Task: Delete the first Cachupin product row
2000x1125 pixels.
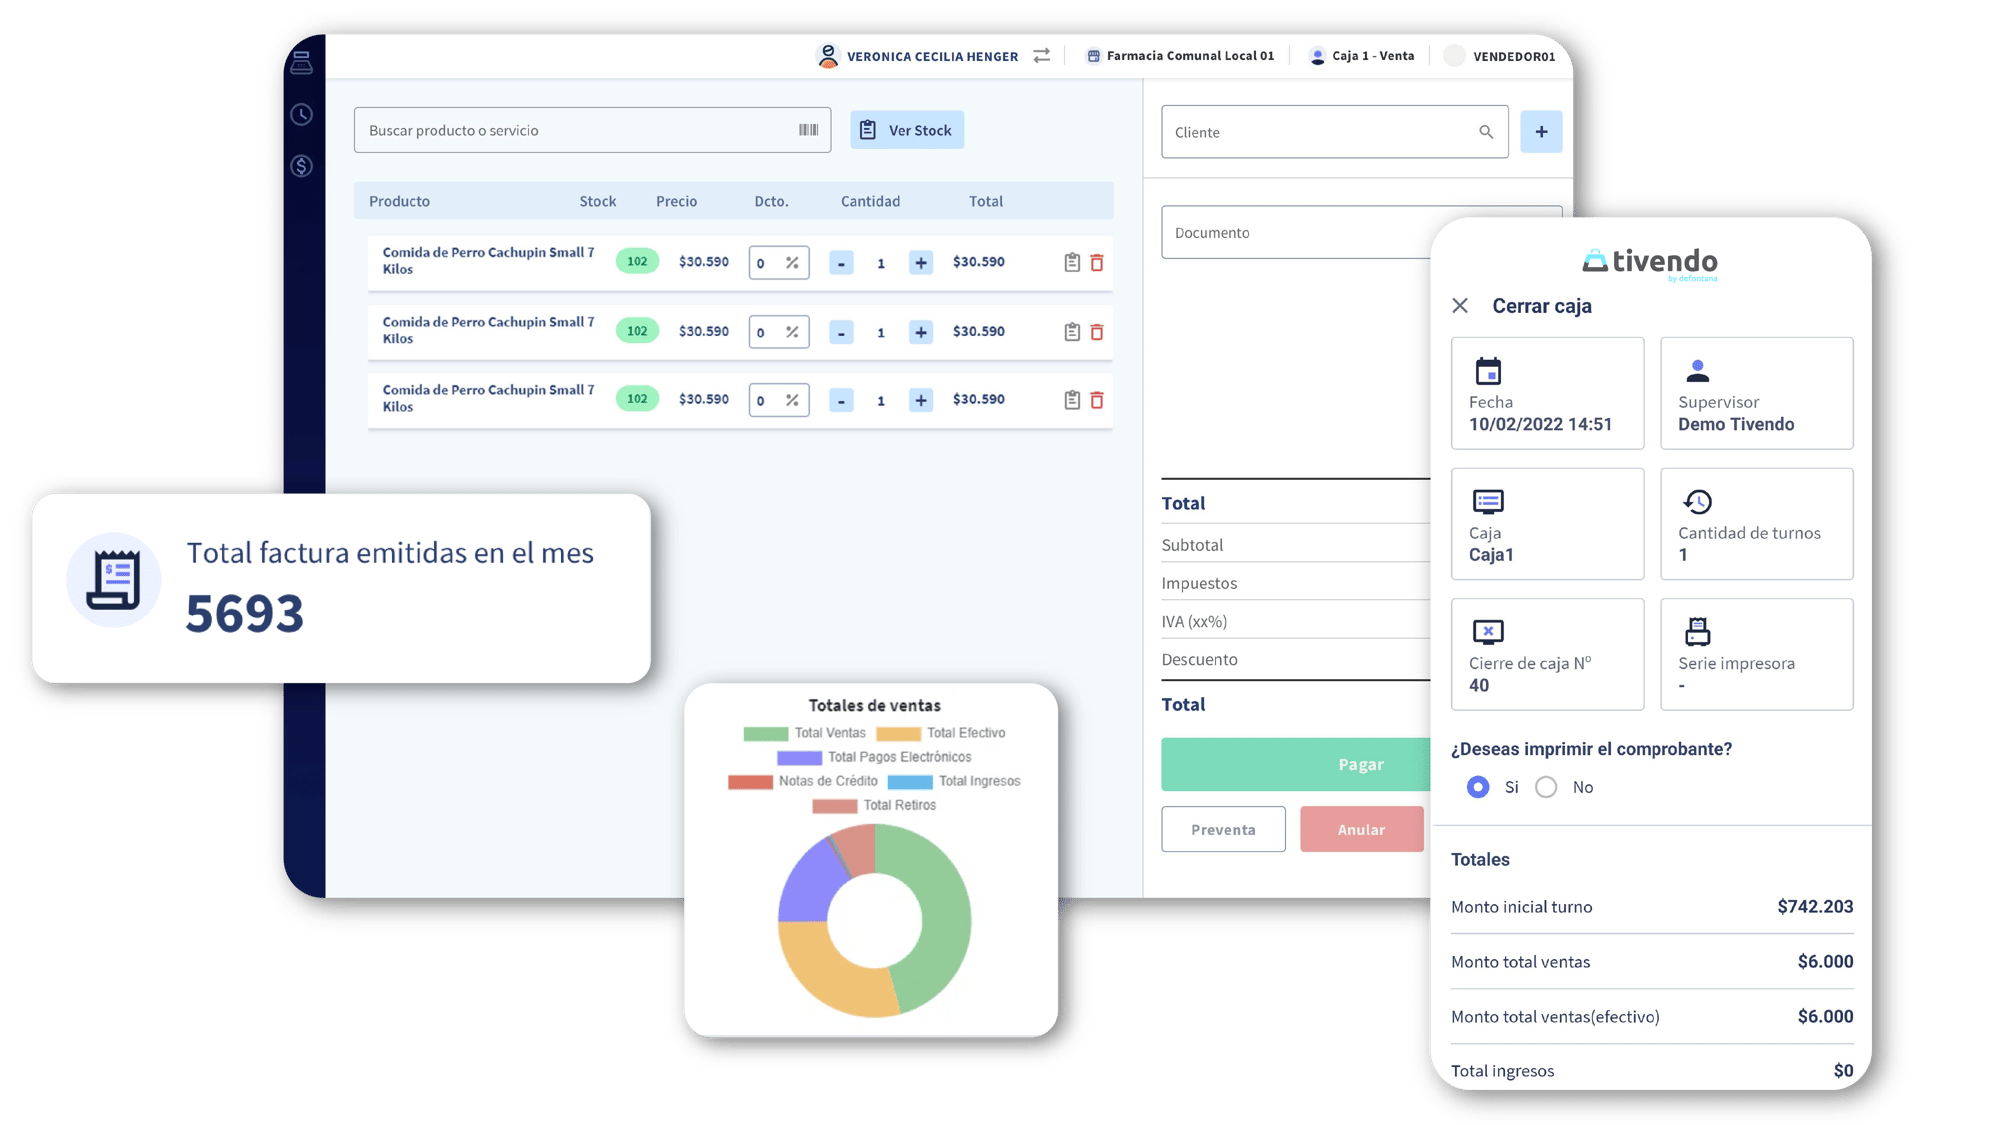Action: [1097, 262]
